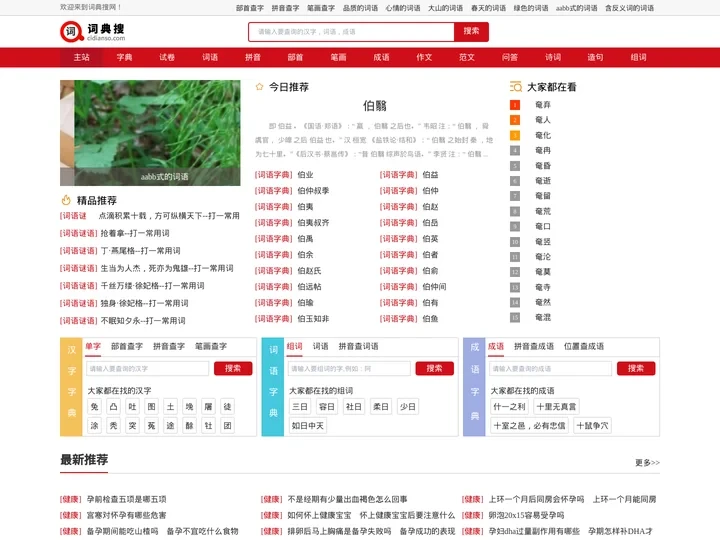Switch to the 笔画查字 tab
Viewport: 720px width, 540px height.
pyautogui.click(x=211, y=347)
